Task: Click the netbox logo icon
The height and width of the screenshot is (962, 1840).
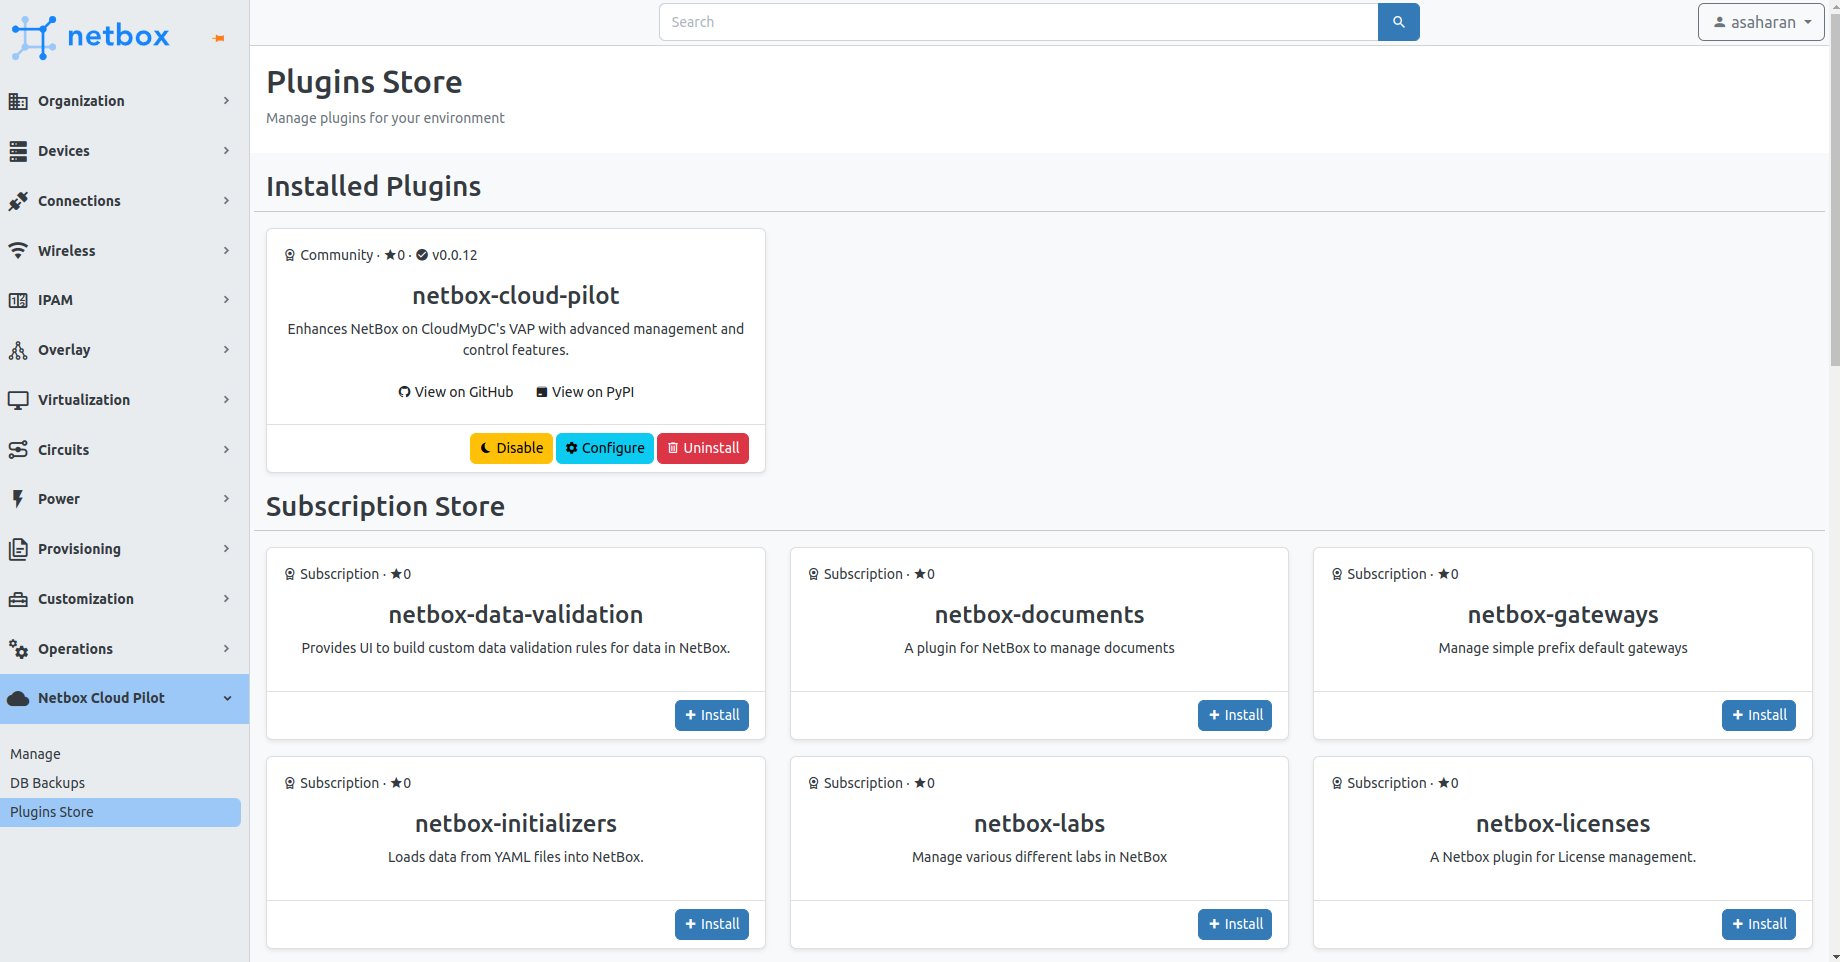Action: pos(33,37)
